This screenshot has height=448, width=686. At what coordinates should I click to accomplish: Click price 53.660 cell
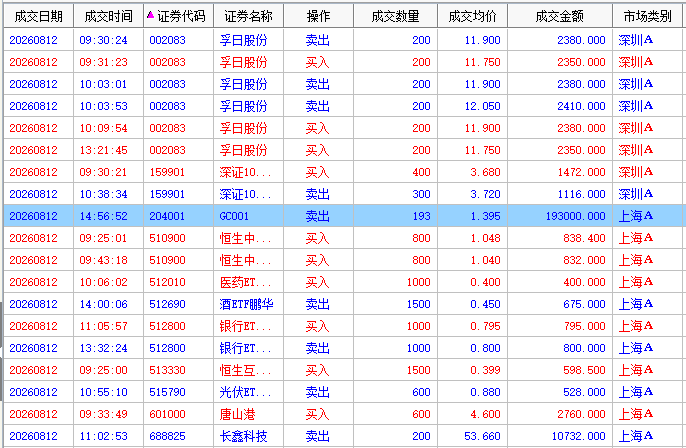pos(482,436)
